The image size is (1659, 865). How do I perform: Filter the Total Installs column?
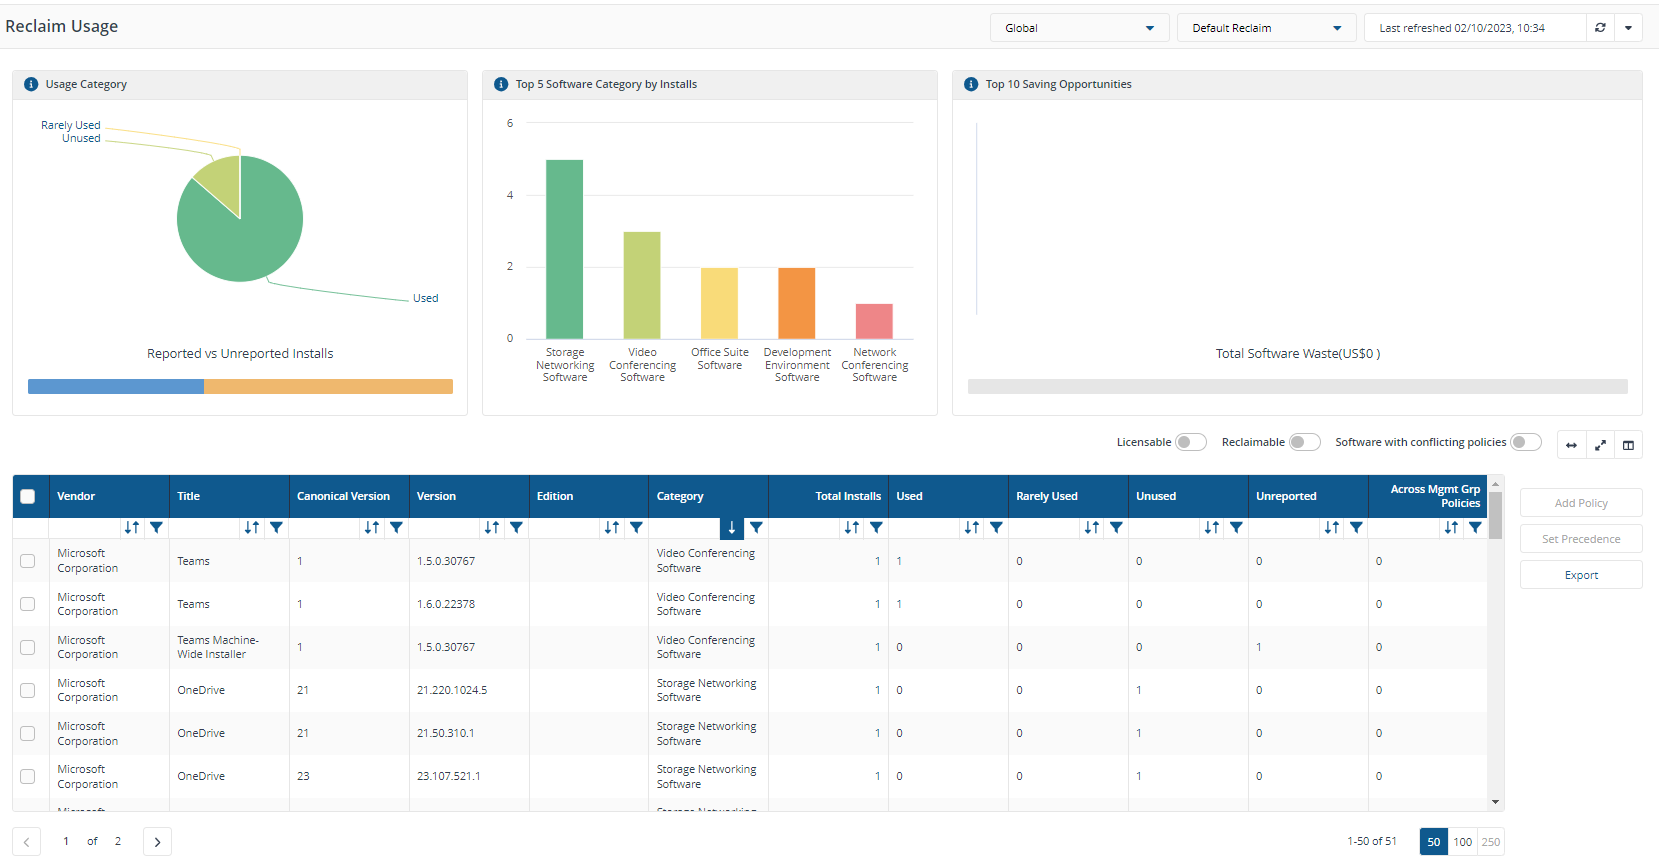pos(876,527)
